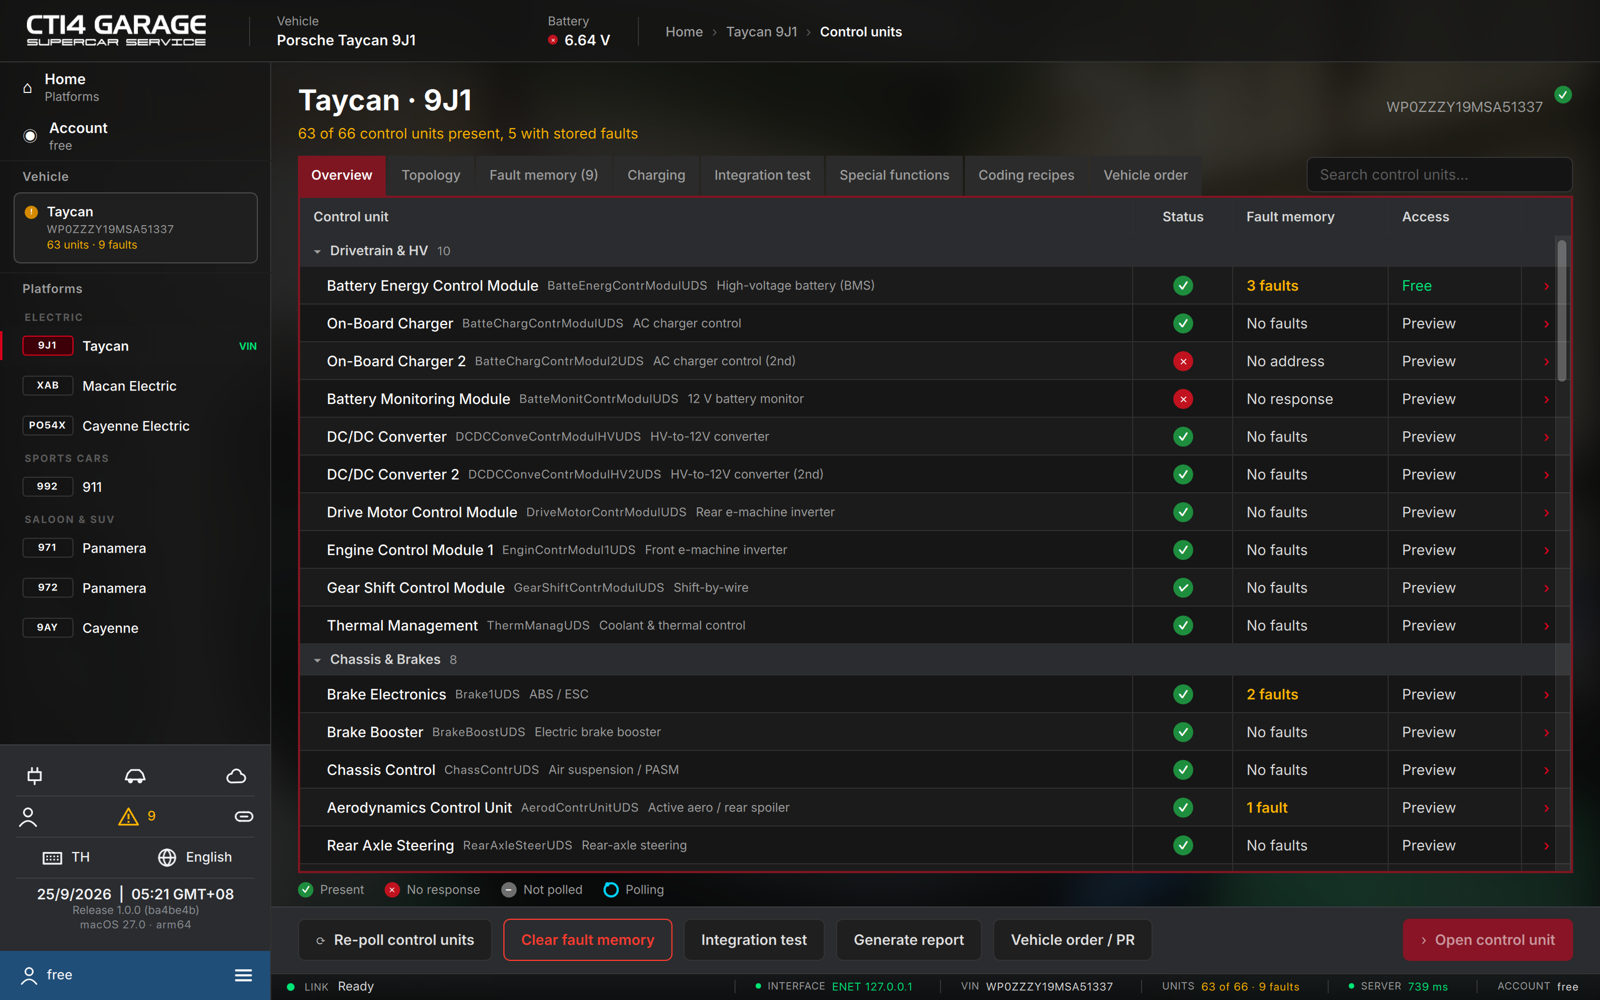Open the Integration test tab

762,175
